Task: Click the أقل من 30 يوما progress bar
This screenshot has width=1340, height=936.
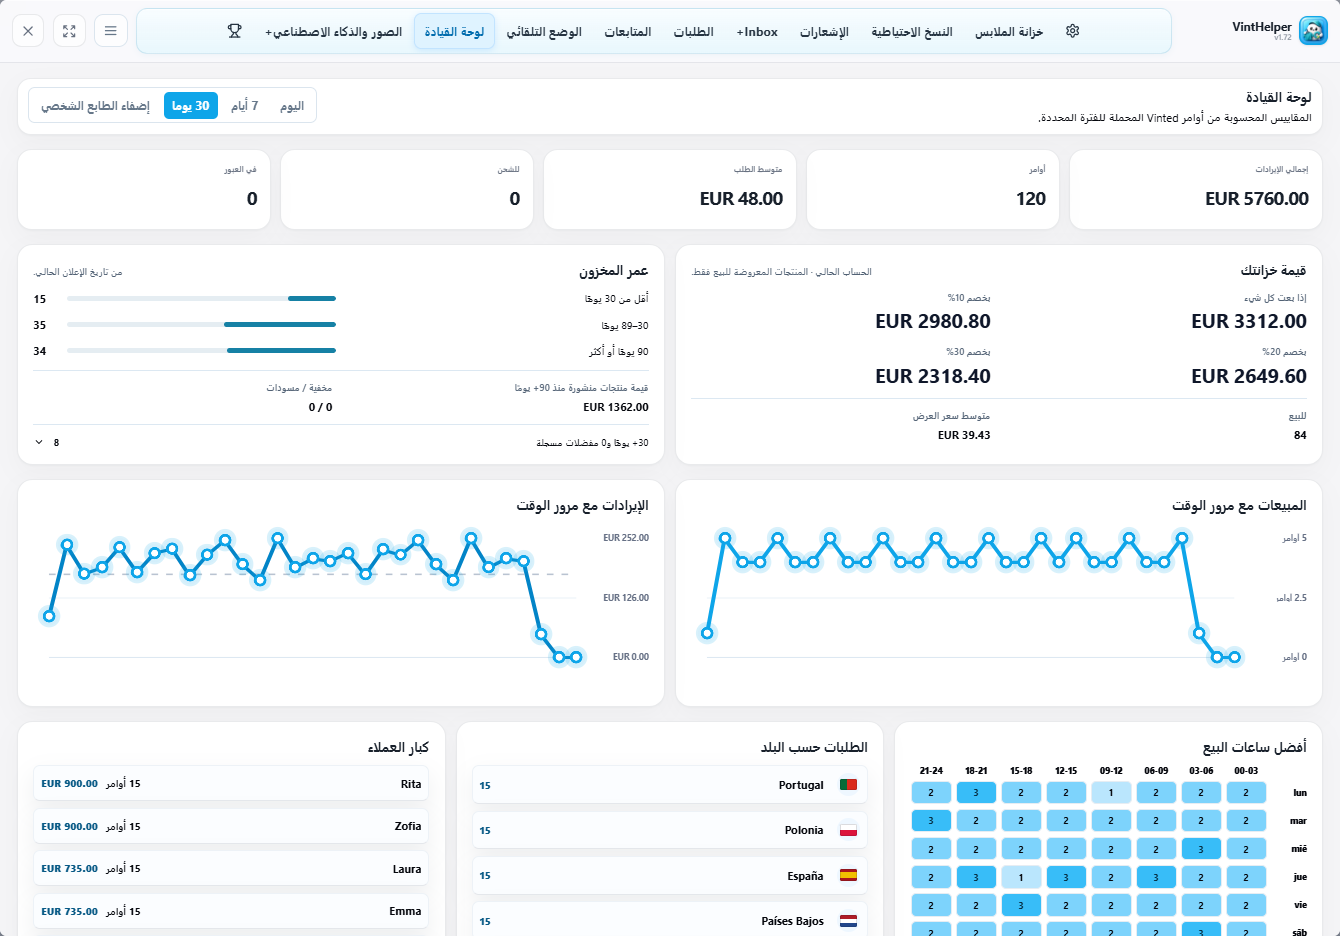Action: tap(201, 298)
